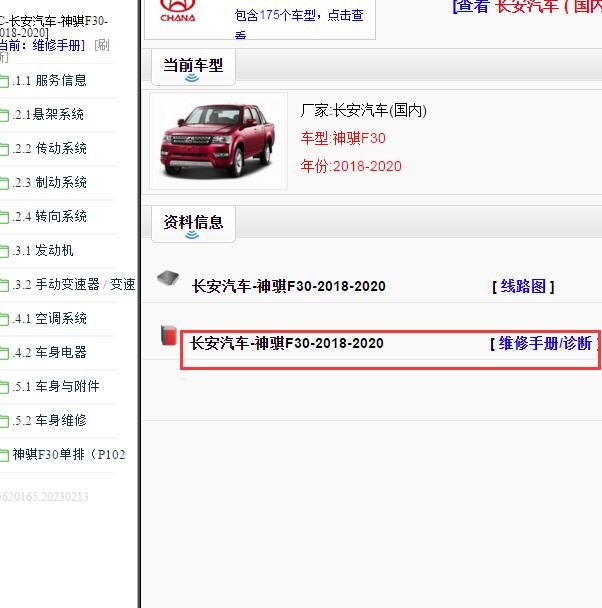Open the 3.1 发动机 folder icon
This screenshot has width=602, height=608.
4,252
